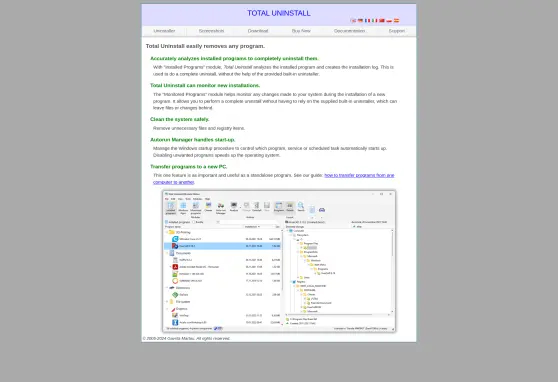Click 'Transfer programs to a new PC' heading
Image resolution: width=558 pixels, height=382 pixels.
pyautogui.click(x=189, y=167)
